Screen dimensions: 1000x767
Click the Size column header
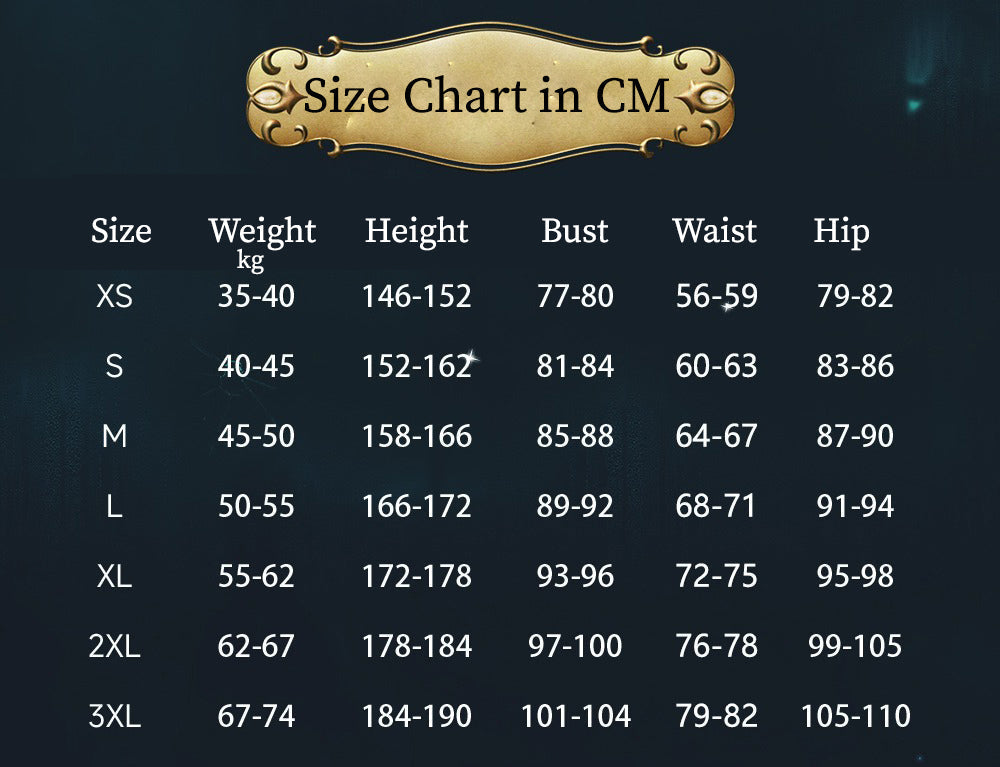pos(121,231)
